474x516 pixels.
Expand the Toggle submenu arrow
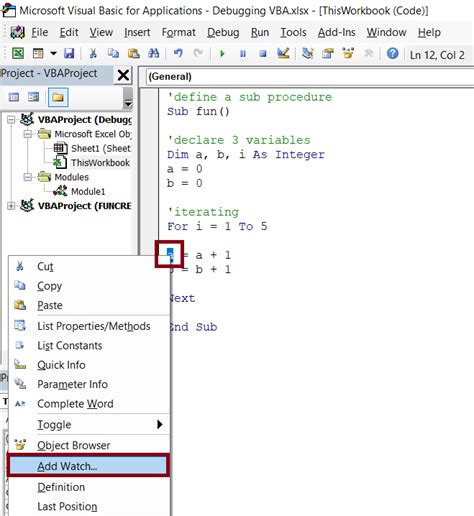(x=160, y=424)
